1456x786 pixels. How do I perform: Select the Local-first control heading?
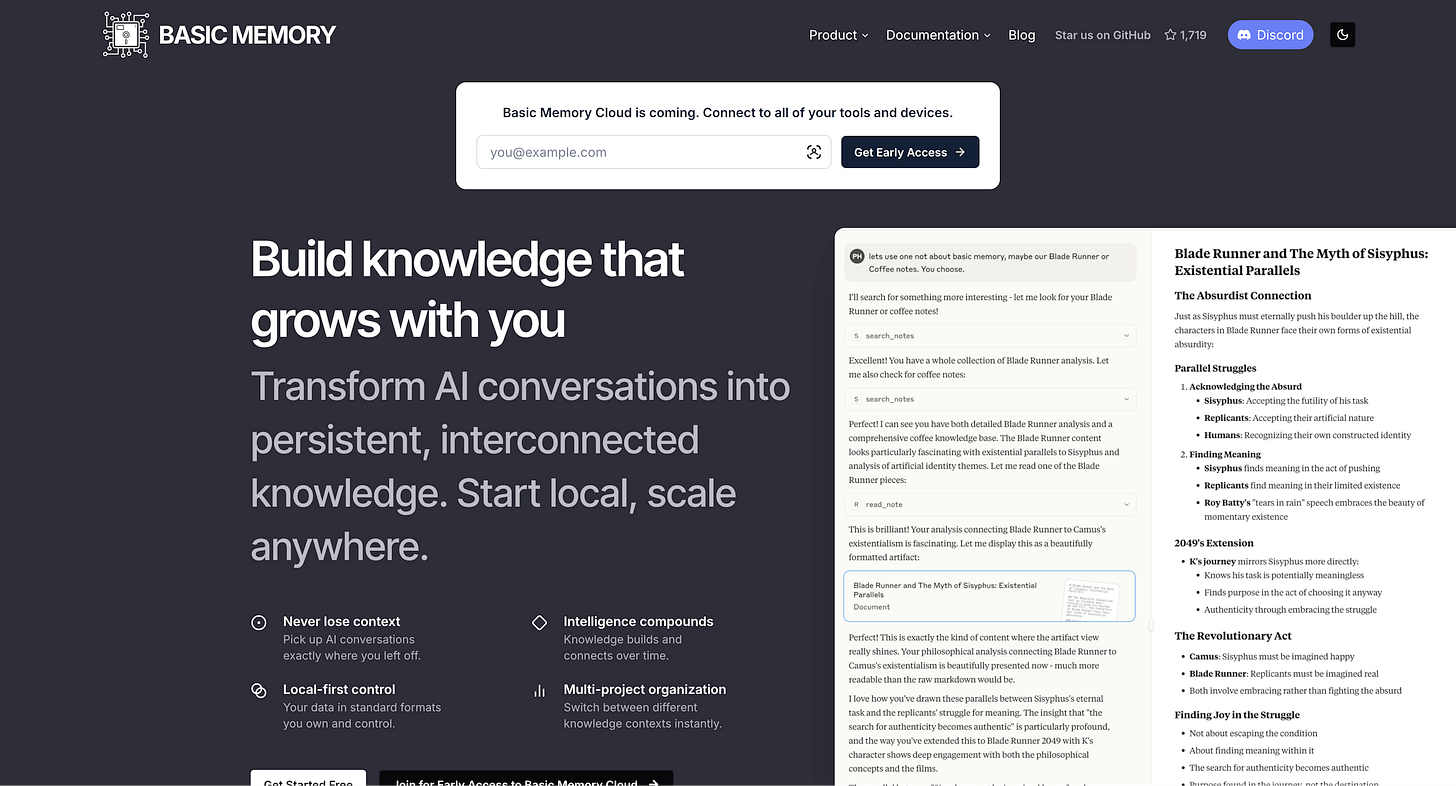pyautogui.click(x=339, y=689)
